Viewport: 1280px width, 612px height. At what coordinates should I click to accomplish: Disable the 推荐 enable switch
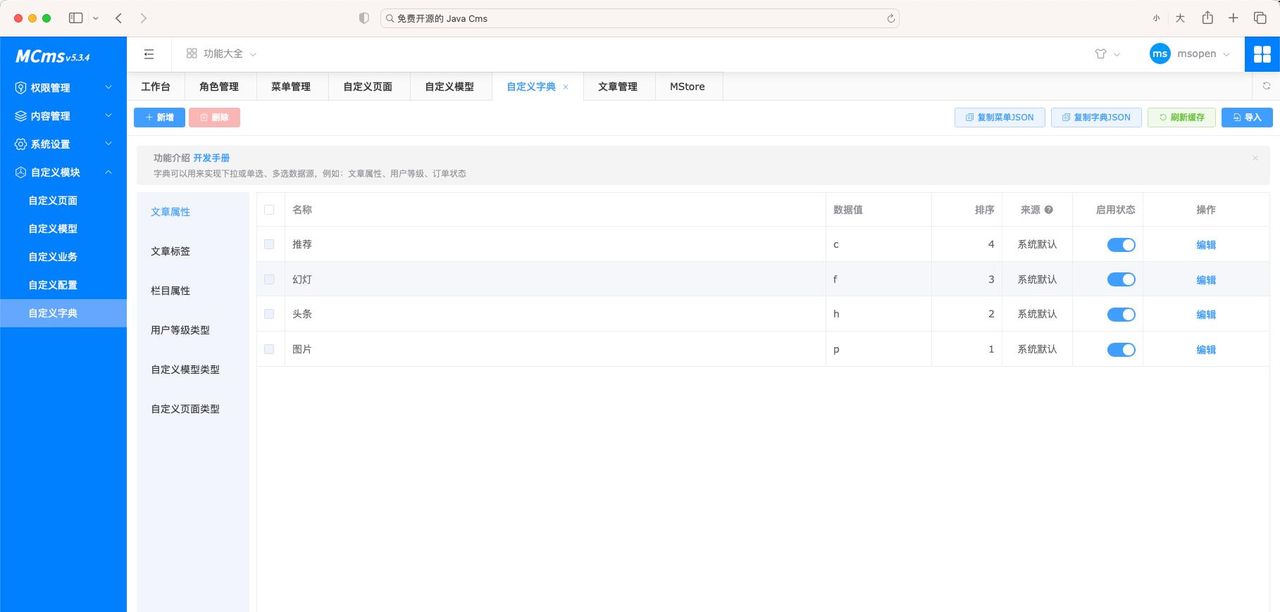pyautogui.click(x=1121, y=244)
